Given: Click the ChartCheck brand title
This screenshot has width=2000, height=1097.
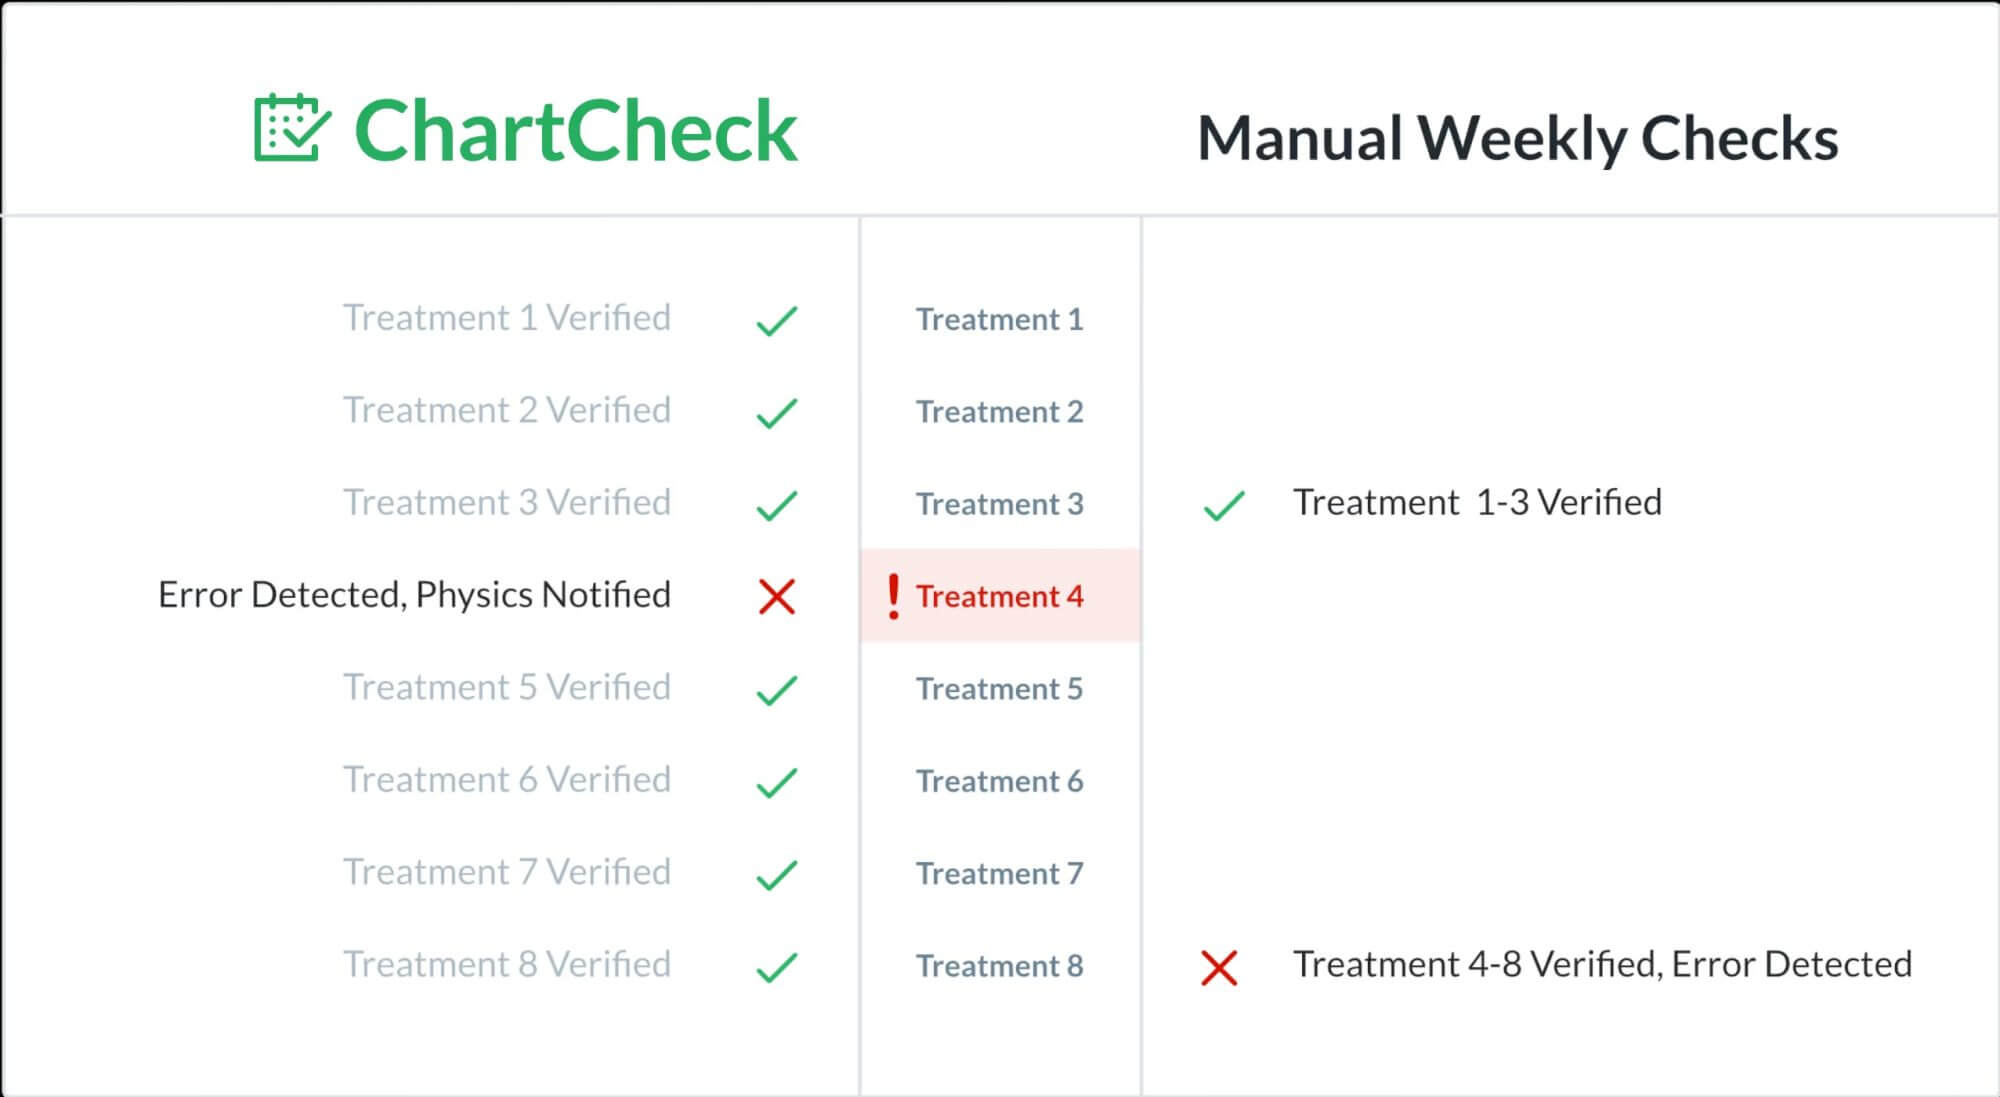Looking at the screenshot, I should (576, 131).
